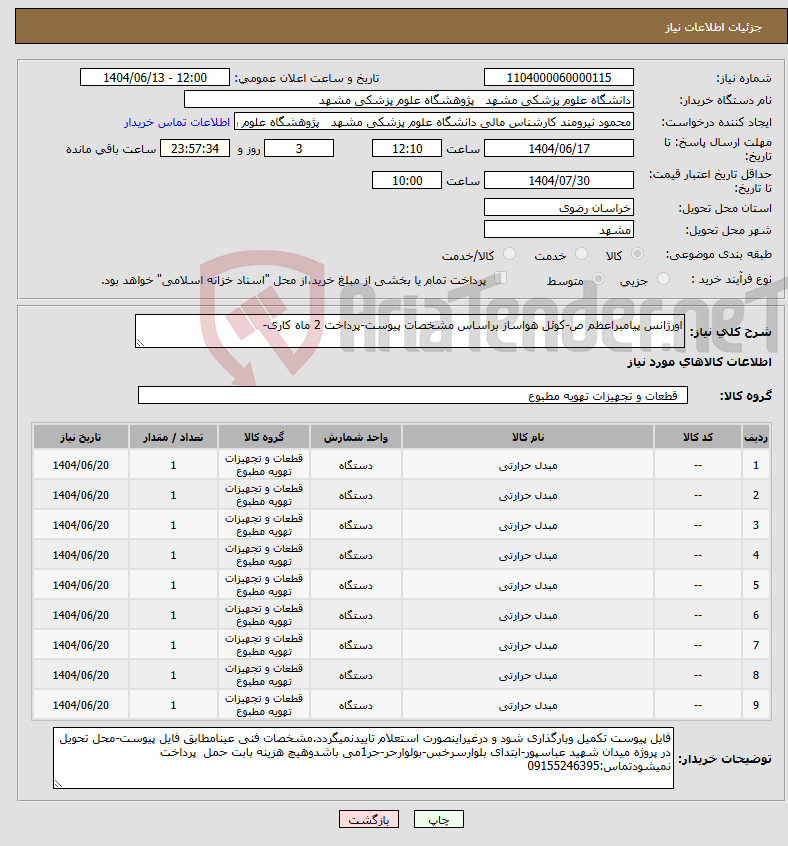Click the استان محل تحویل field خراسان رضوی
Screen dimensions: 788x846
tap(559, 207)
